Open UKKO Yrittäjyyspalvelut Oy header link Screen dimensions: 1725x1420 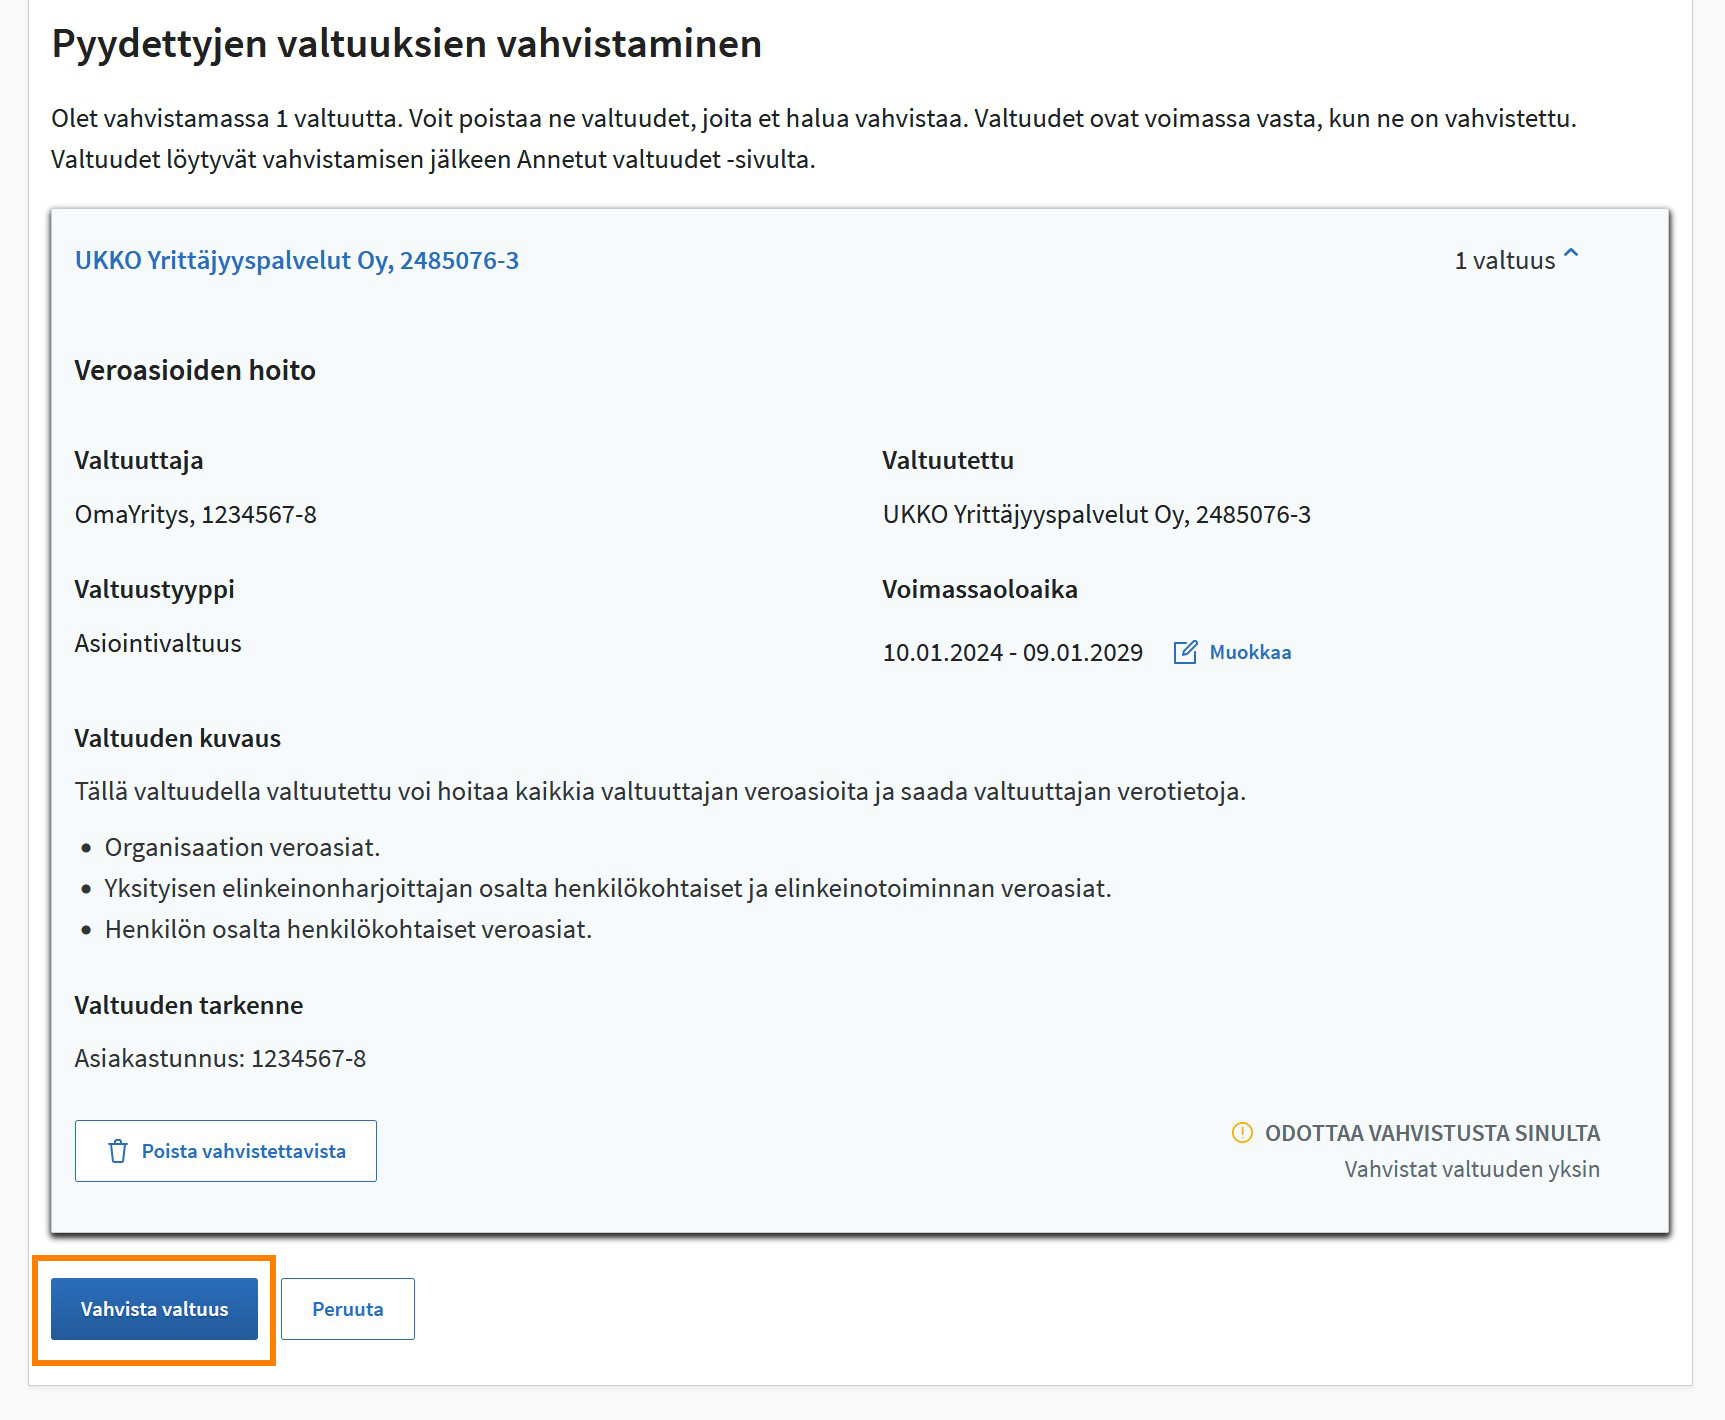(297, 260)
